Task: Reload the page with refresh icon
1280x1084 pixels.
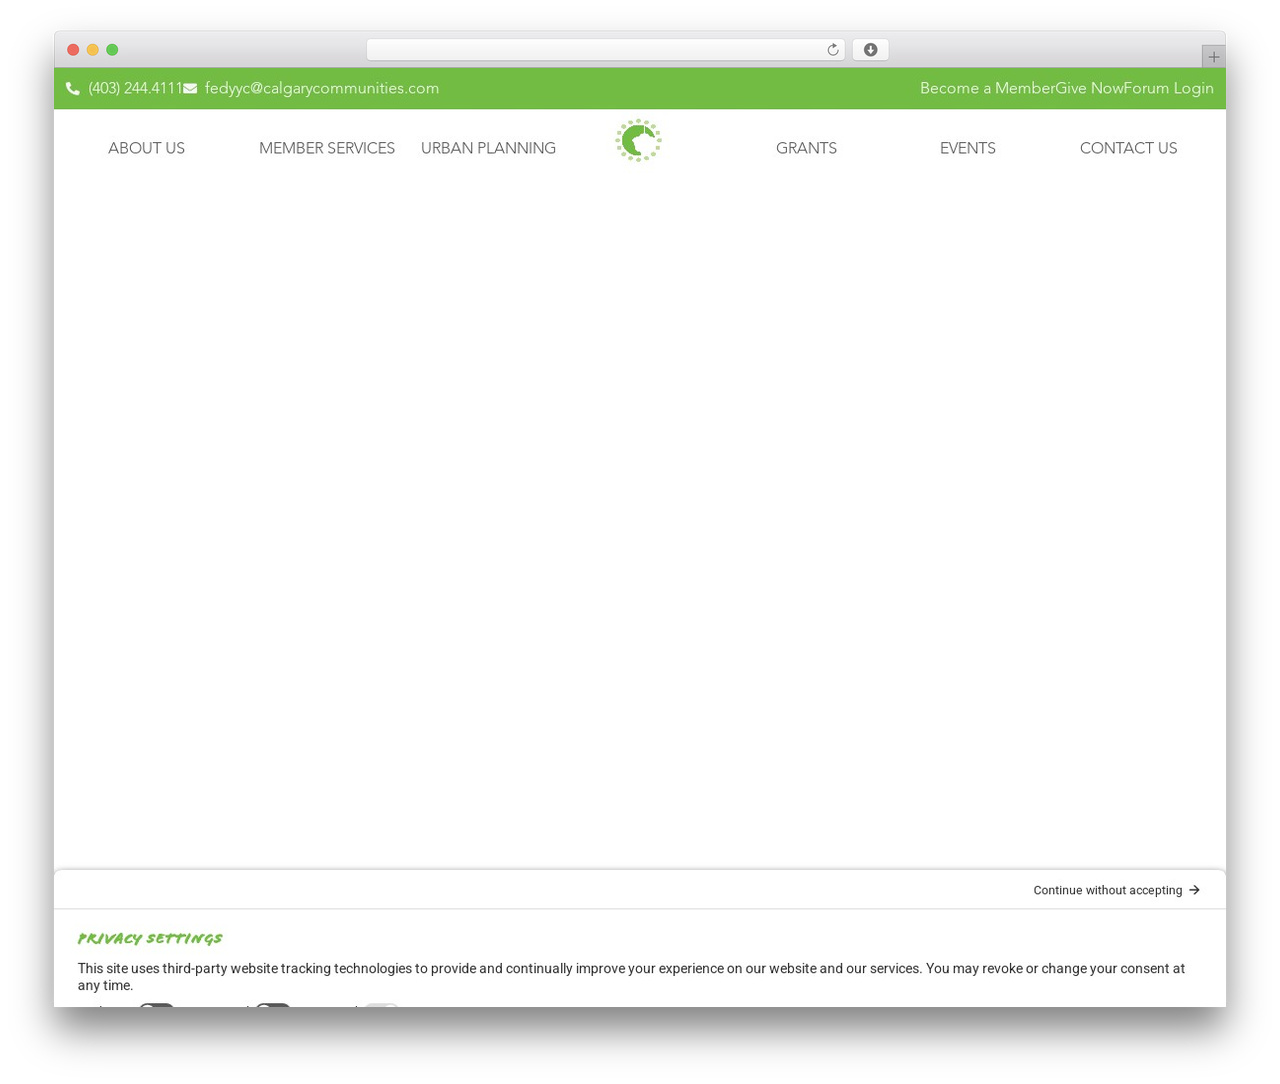Action: (832, 50)
